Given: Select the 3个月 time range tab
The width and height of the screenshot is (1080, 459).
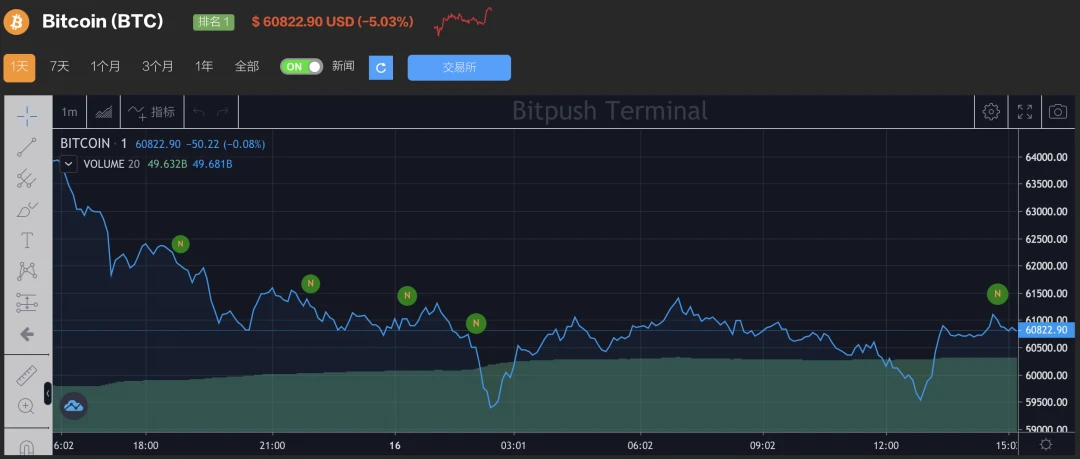Looking at the screenshot, I should pos(158,67).
